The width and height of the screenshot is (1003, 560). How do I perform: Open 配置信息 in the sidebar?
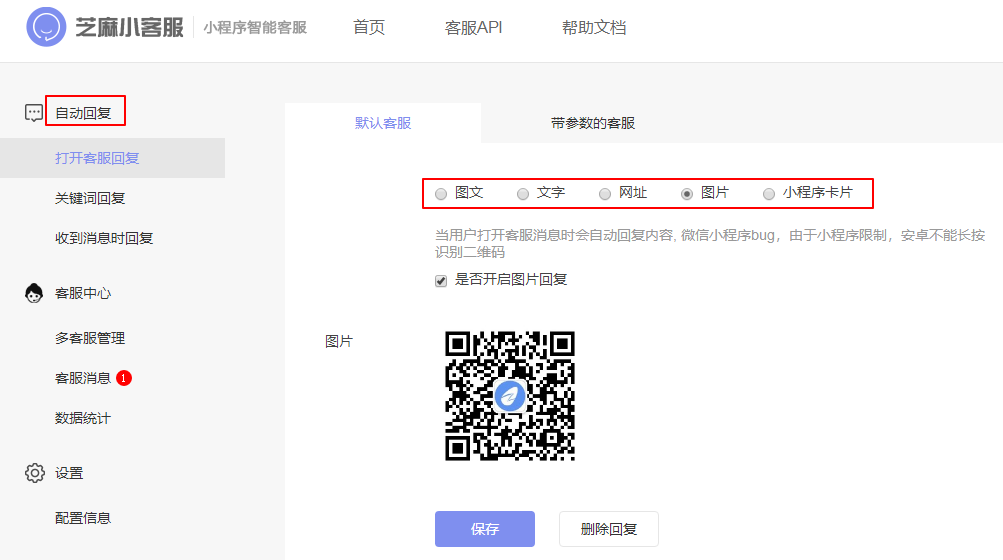point(83,518)
